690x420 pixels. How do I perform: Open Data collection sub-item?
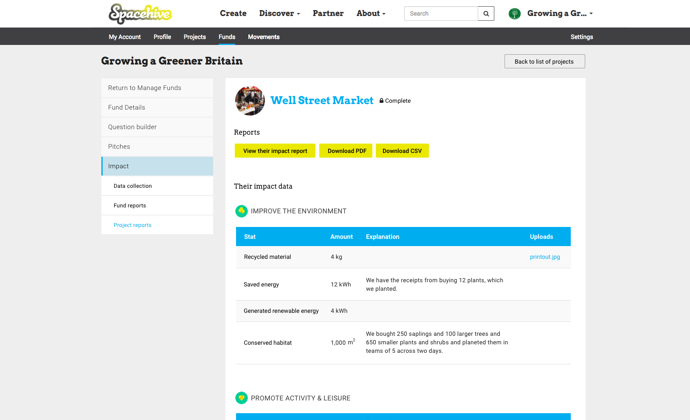click(157, 186)
